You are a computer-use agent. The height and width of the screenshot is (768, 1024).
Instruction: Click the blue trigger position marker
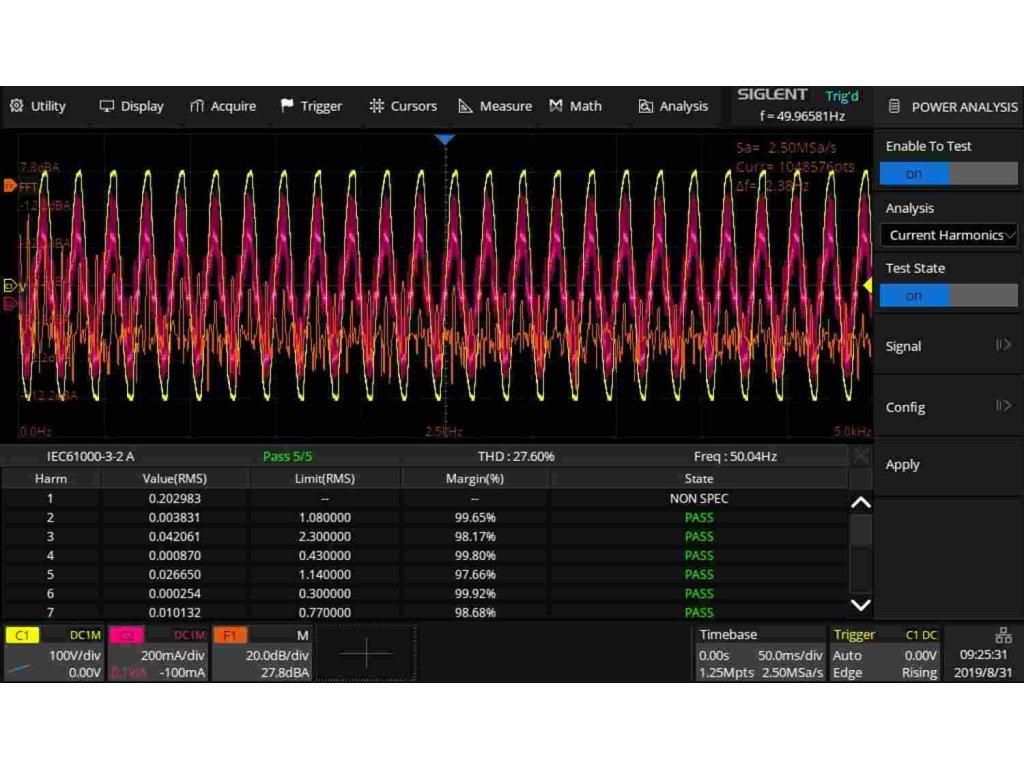pyautogui.click(x=445, y=140)
